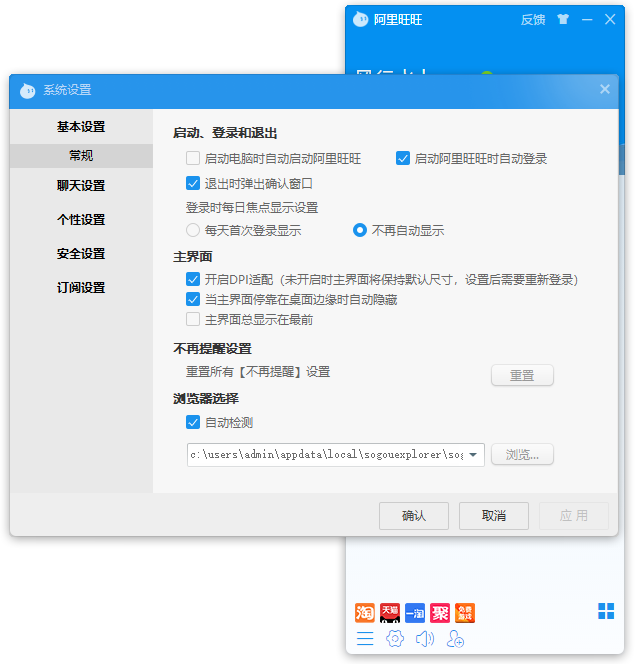Open the Tmall shortcut icon
Screen dimensions: 643x664
390,613
